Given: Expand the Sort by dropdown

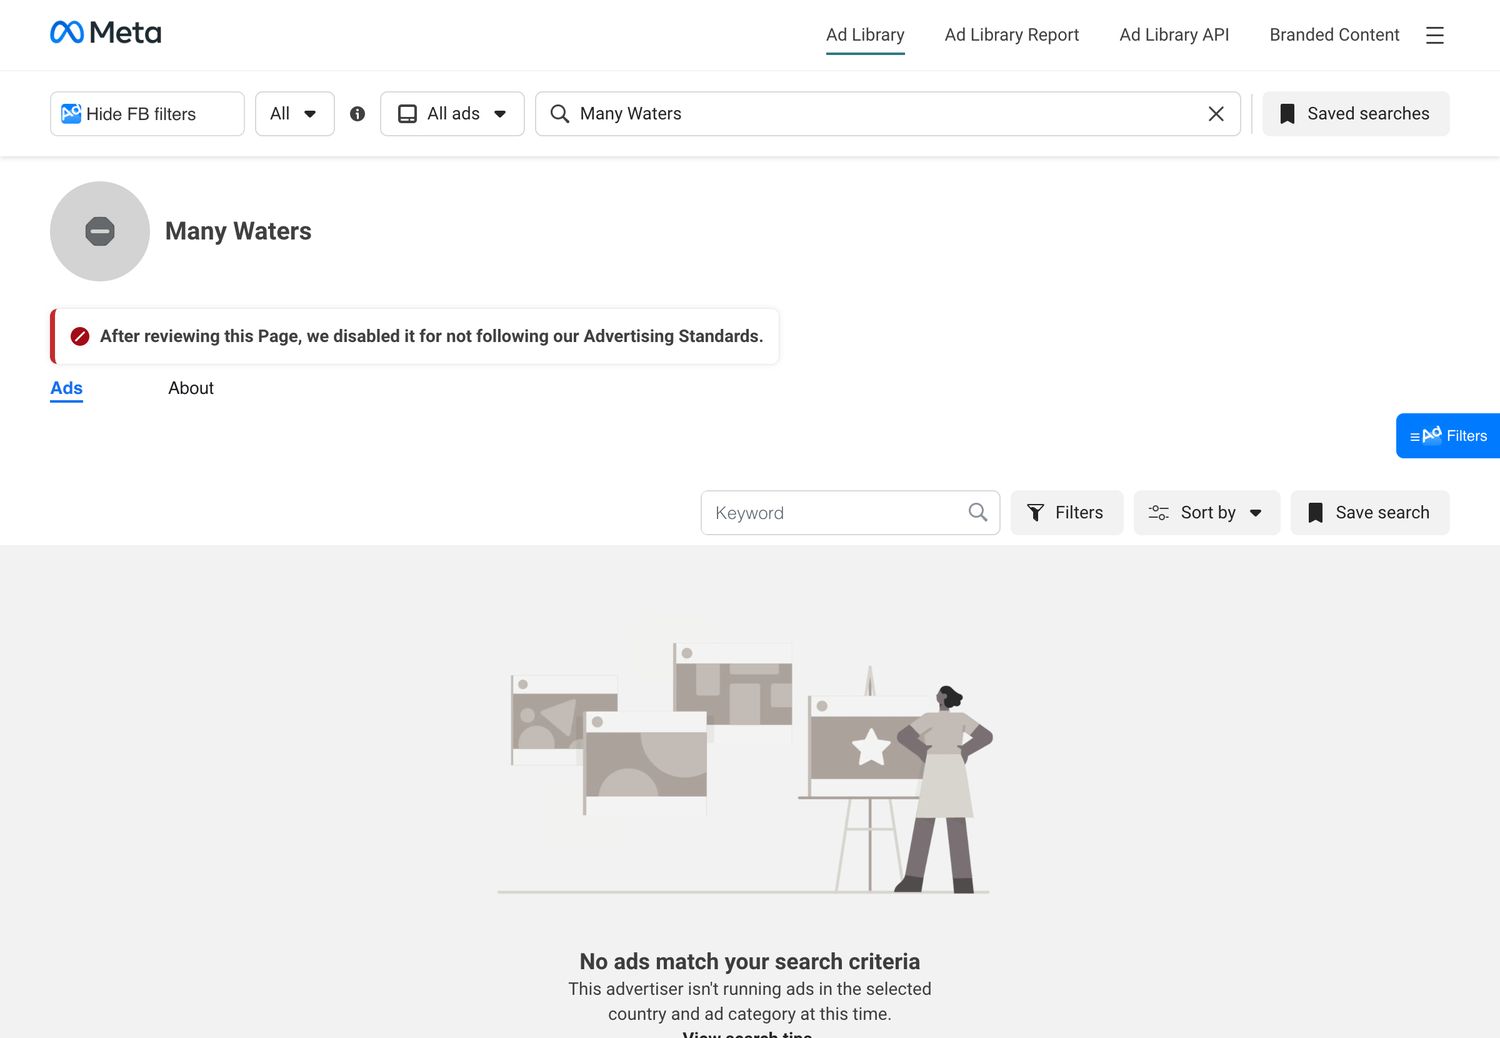Looking at the screenshot, I should pos(1206,512).
